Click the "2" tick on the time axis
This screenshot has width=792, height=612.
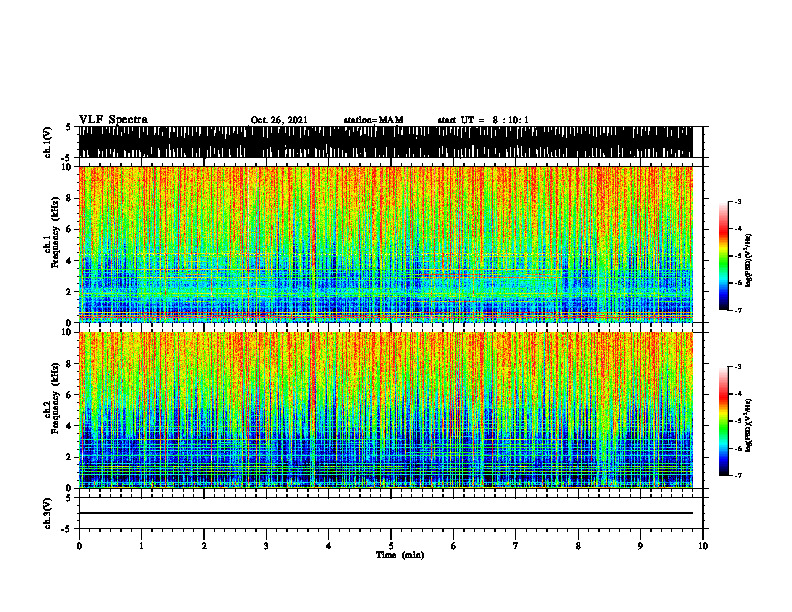coord(204,546)
